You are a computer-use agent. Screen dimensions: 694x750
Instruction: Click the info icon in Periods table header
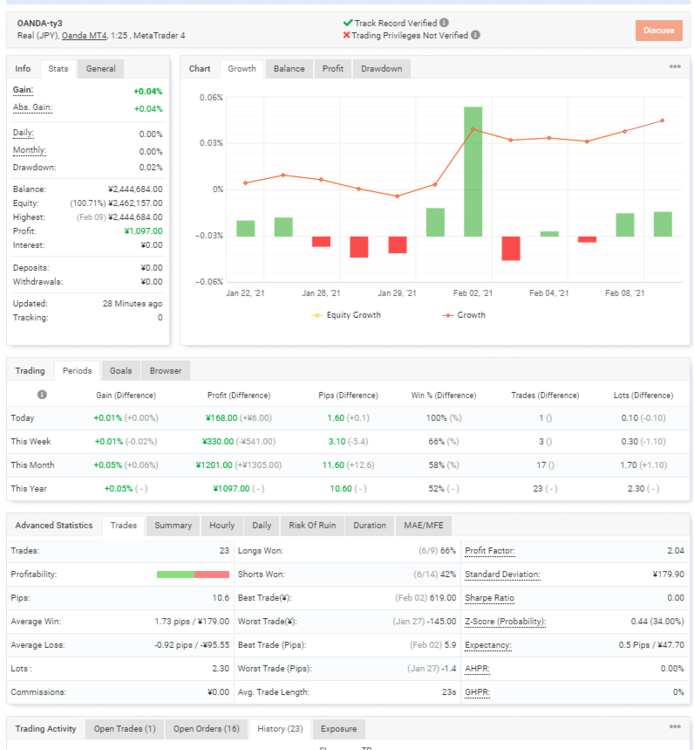[x=42, y=395]
